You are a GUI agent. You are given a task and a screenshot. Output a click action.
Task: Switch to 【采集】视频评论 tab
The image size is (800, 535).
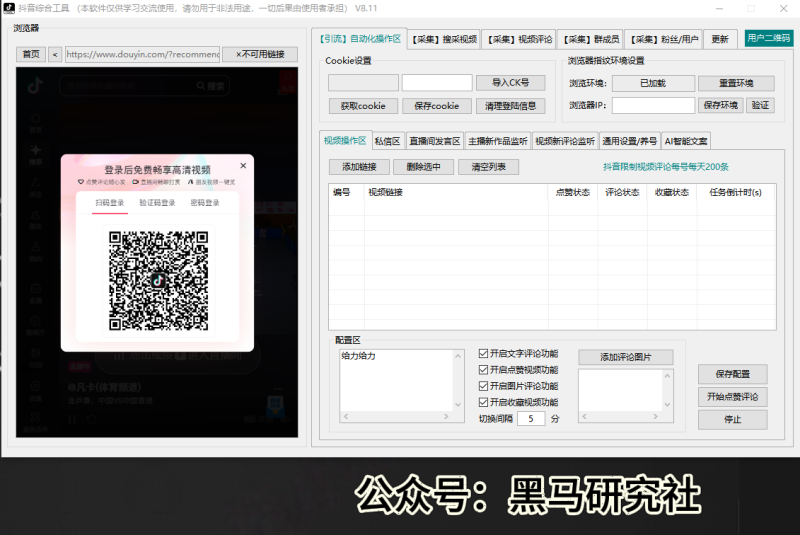coord(519,39)
